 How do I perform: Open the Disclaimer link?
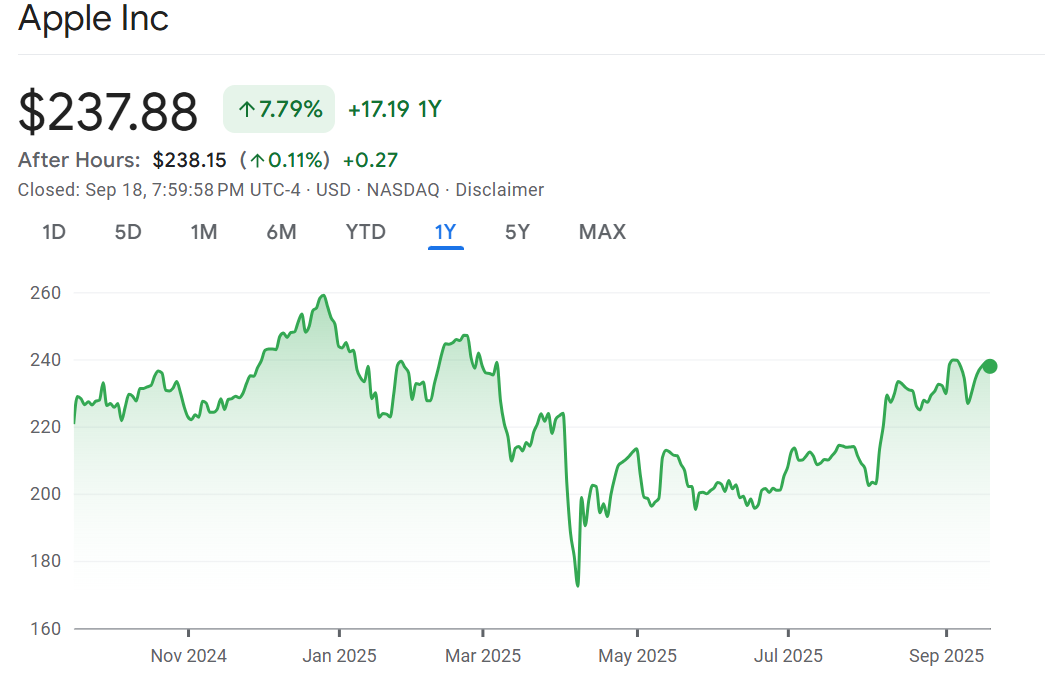tap(500, 190)
